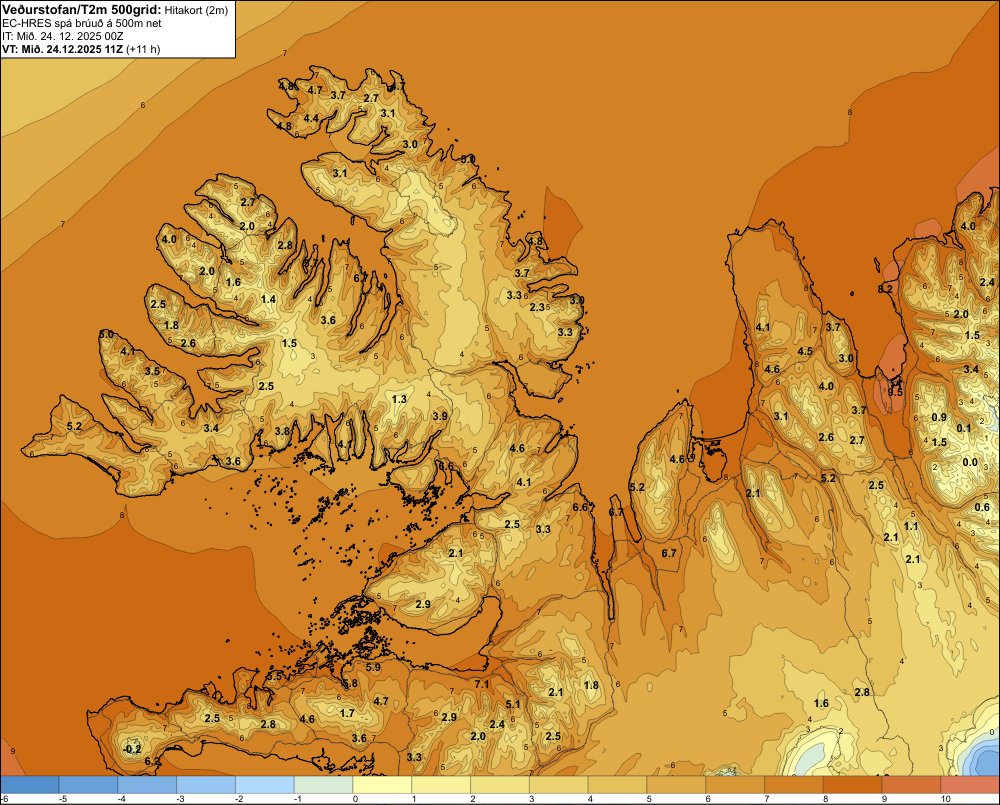1000x805 pixels.
Task: Click the '1.1' temperature value
Action: tap(911, 526)
